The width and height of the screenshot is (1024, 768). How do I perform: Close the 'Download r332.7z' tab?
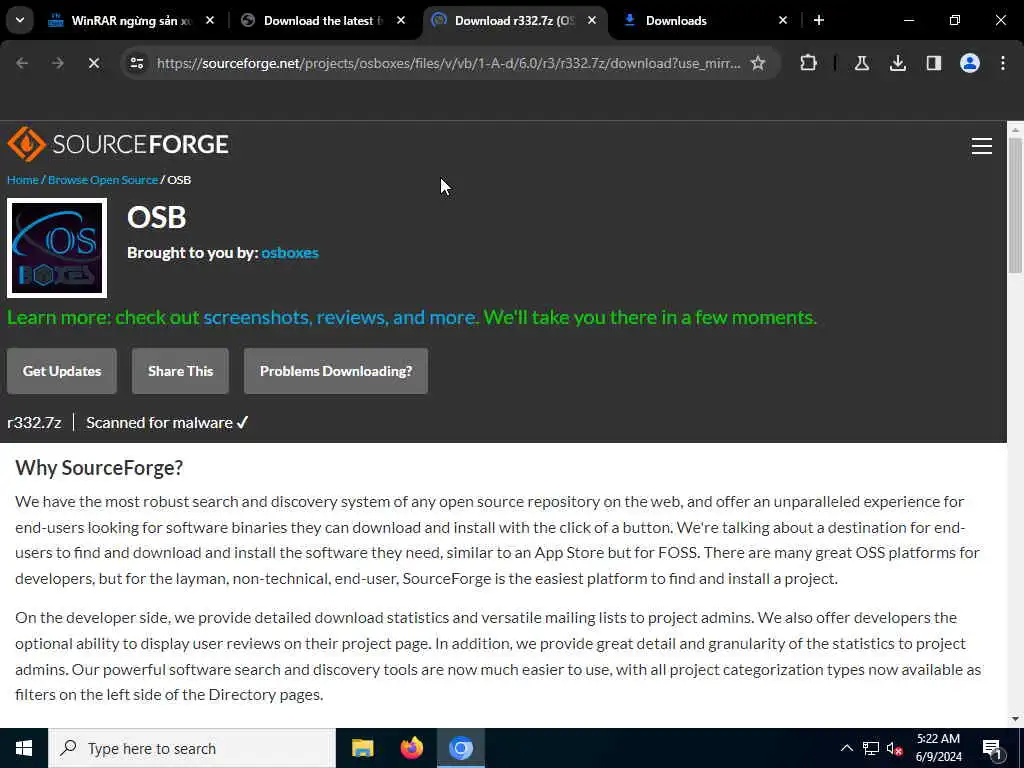tap(592, 21)
